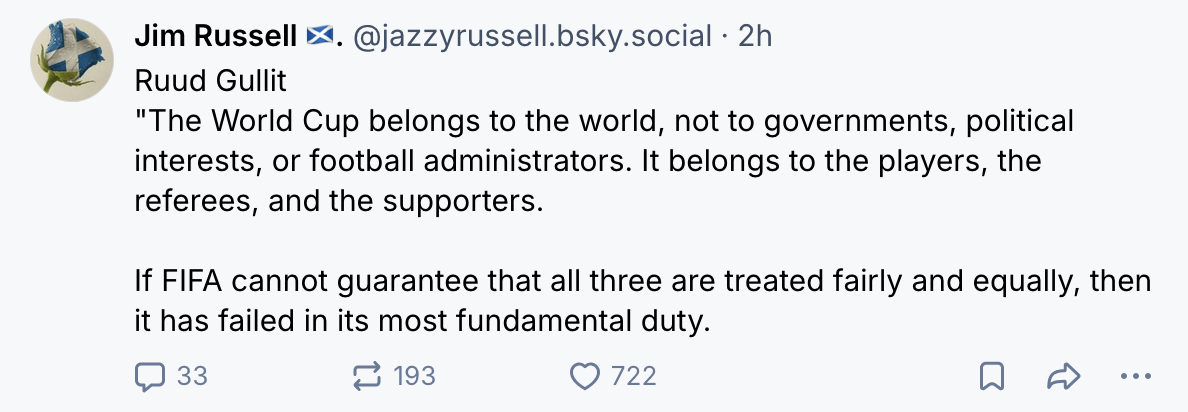The height and width of the screenshot is (412, 1188).
Task: Open the reply speech-bubble icon
Action: [149, 376]
